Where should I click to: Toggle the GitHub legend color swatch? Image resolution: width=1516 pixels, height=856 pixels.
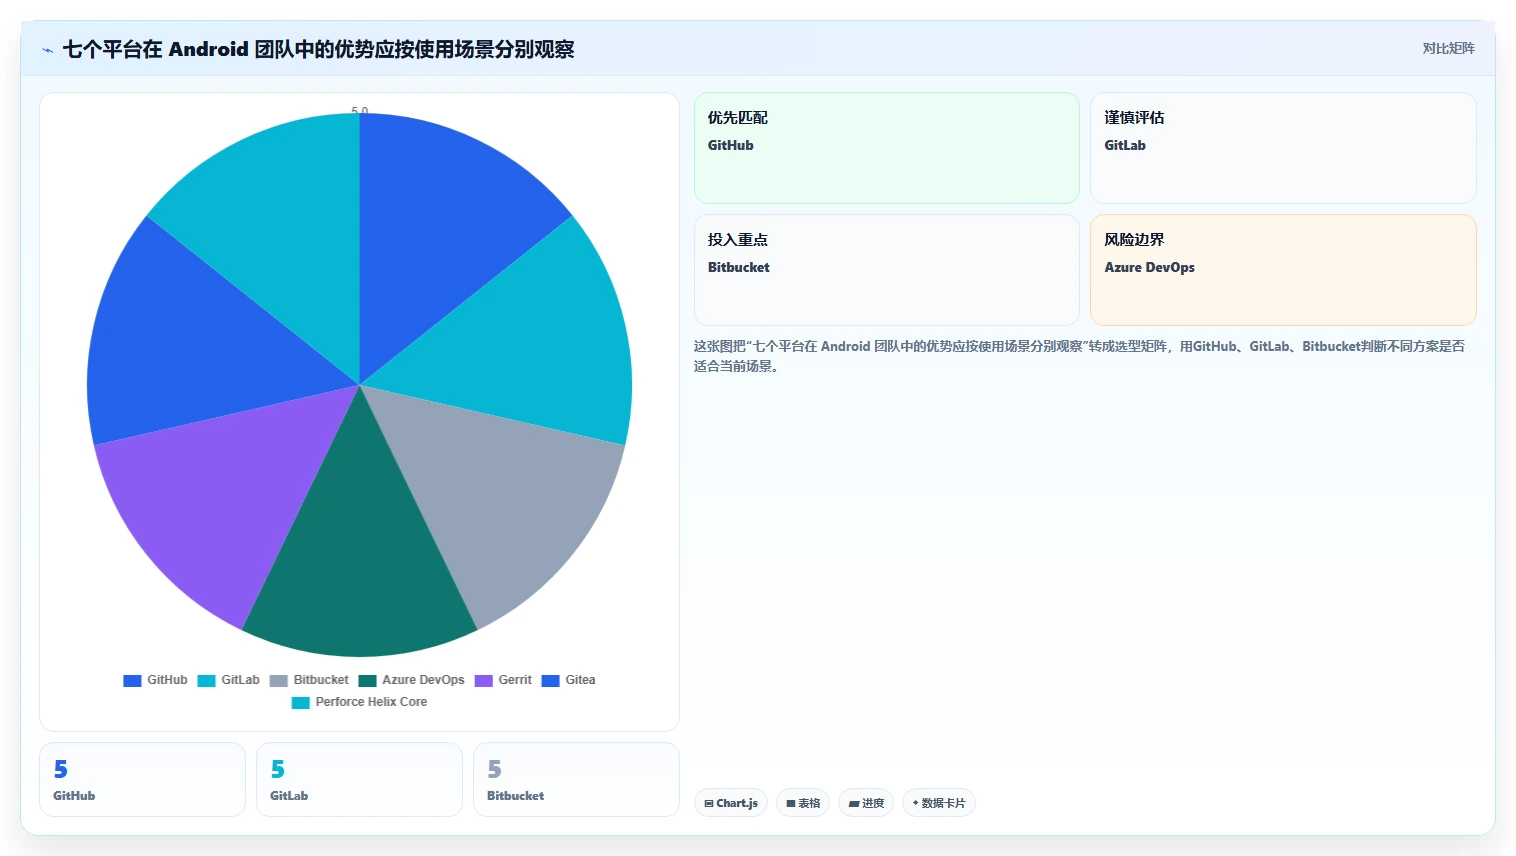point(132,681)
